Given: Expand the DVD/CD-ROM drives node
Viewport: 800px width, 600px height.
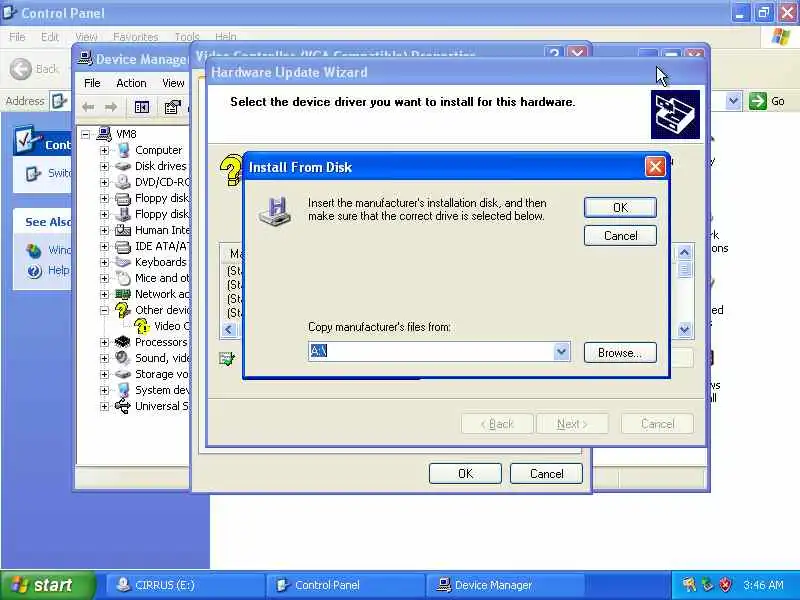Looking at the screenshot, I should 104,182.
